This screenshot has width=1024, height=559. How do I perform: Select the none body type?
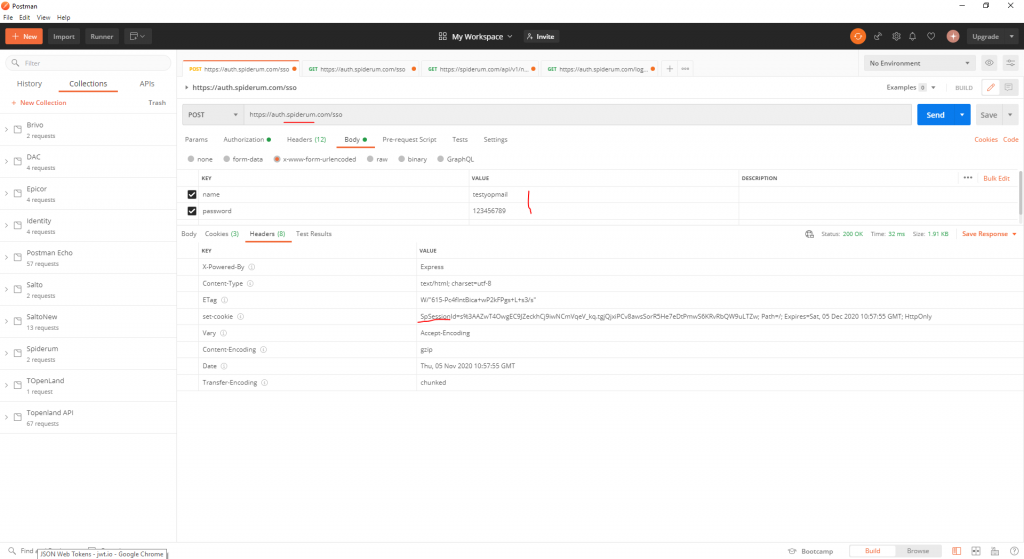191,159
